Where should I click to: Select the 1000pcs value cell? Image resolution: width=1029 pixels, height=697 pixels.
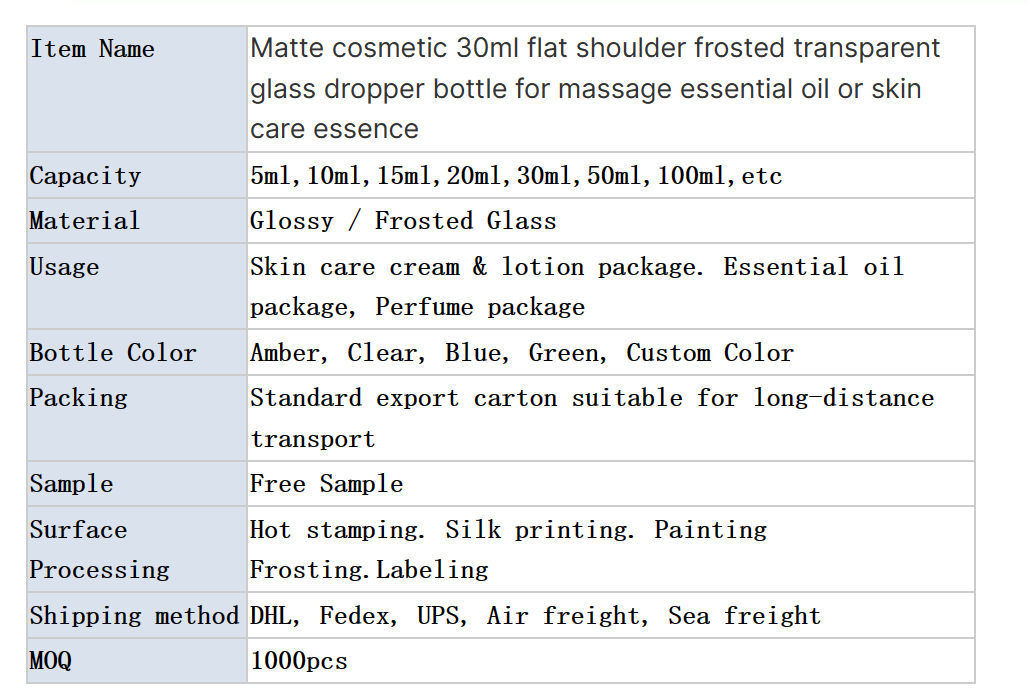(x=610, y=661)
